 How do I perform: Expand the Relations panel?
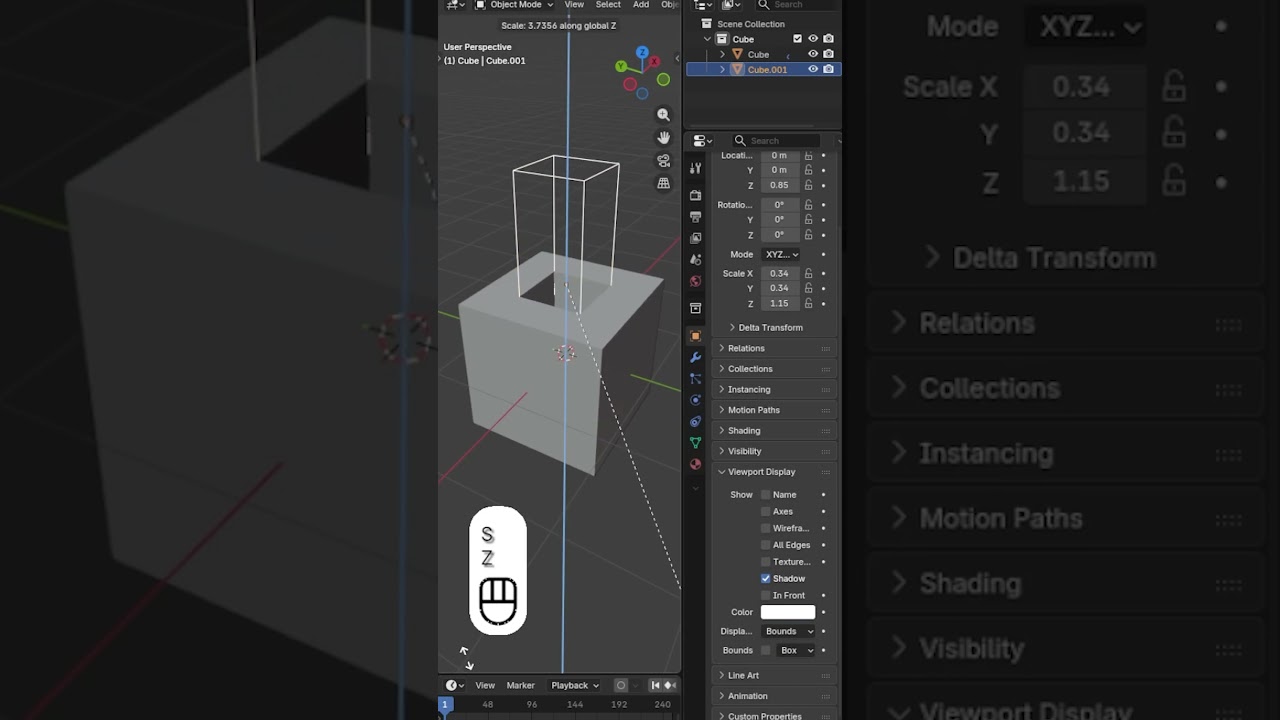click(x=776, y=348)
